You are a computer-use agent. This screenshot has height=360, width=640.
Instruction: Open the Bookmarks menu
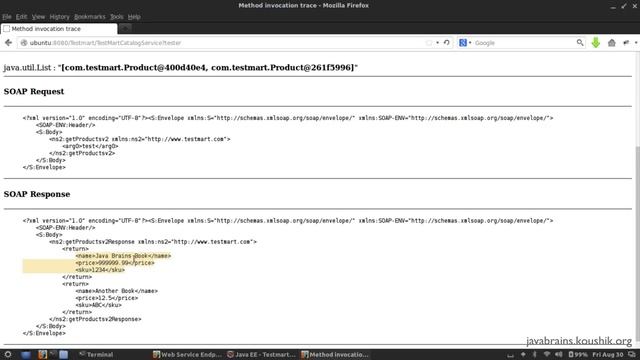(x=89, y=17)
